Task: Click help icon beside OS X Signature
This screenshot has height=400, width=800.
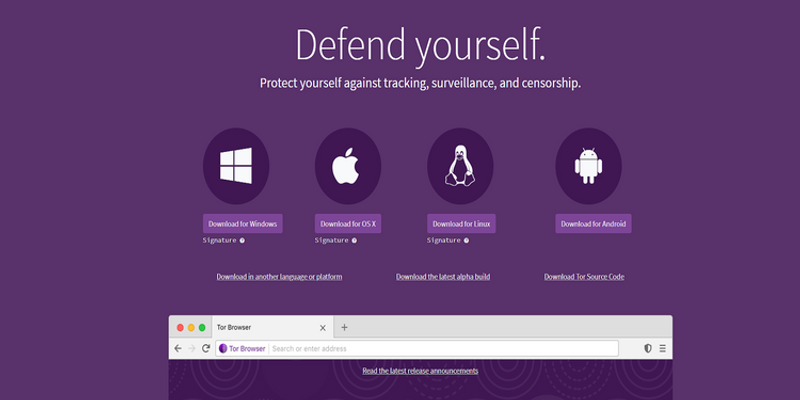Action: [x=354, y=240]
